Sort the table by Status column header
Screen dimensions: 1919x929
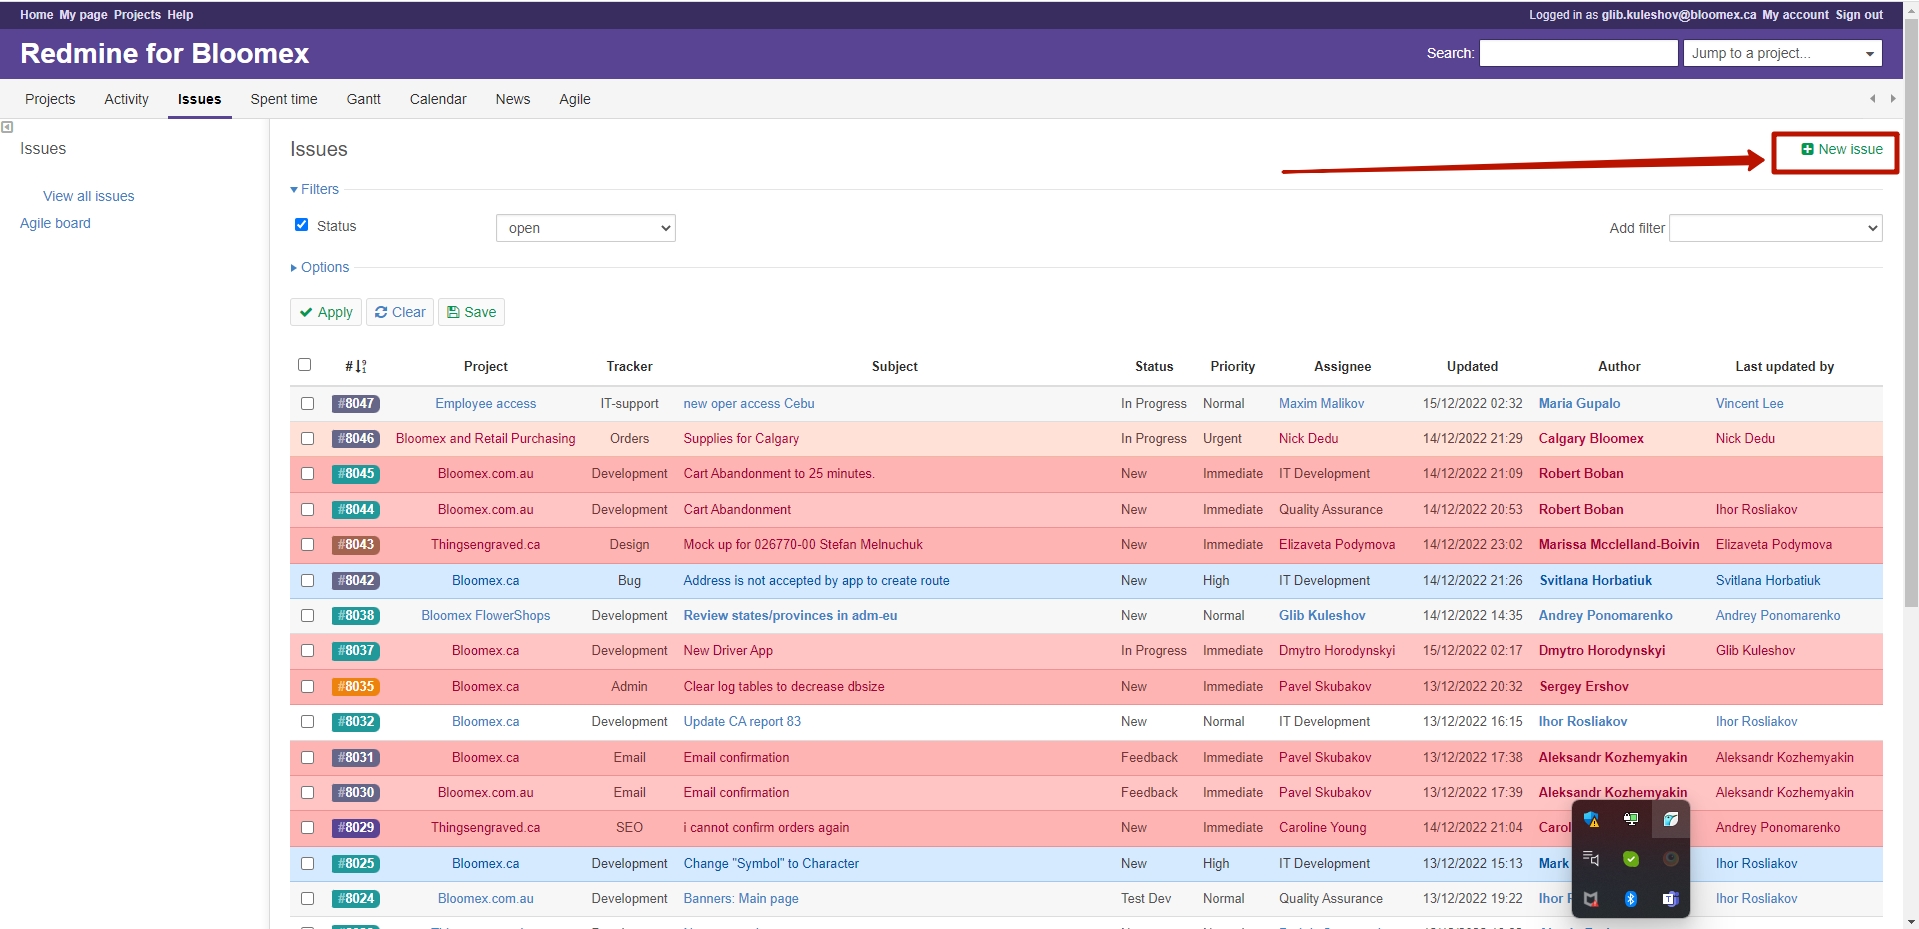pos(1154,367)
